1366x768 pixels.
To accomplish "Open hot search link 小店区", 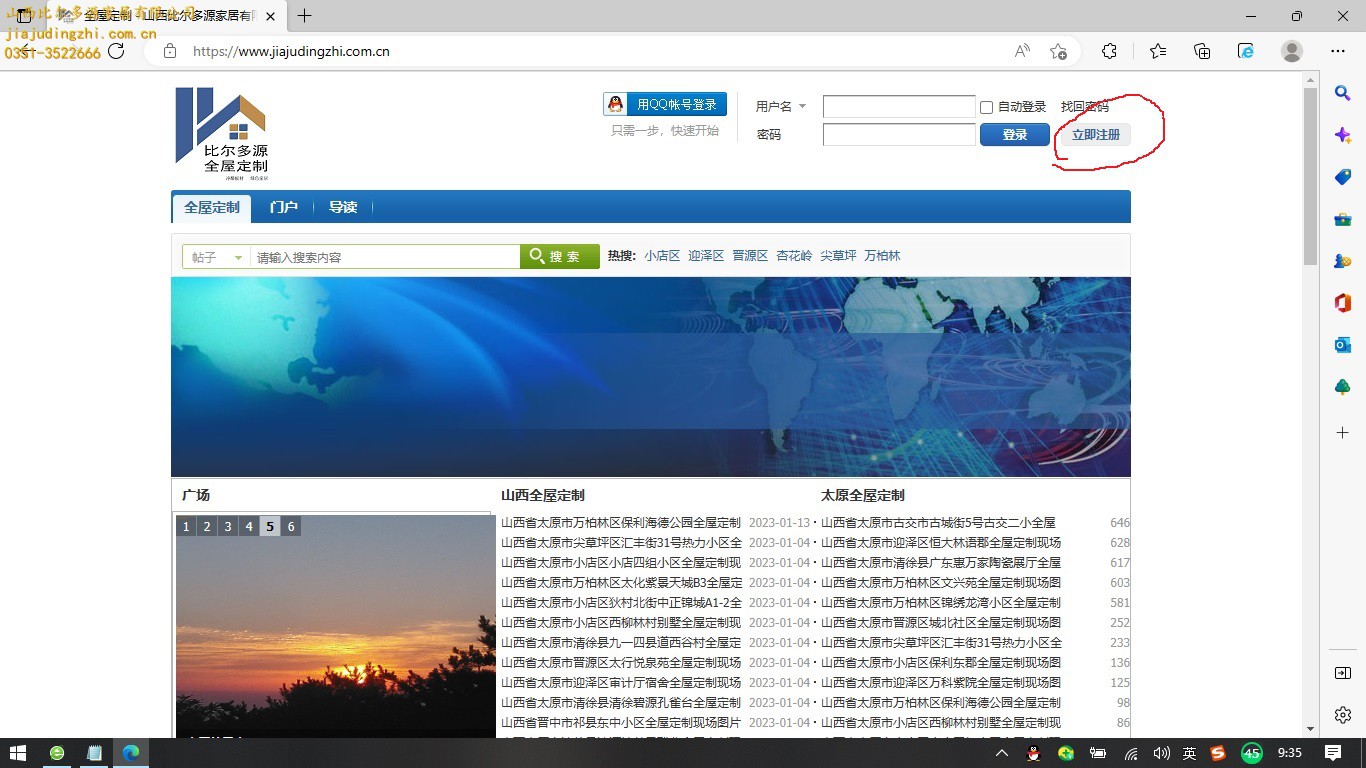I will point(662,256).
